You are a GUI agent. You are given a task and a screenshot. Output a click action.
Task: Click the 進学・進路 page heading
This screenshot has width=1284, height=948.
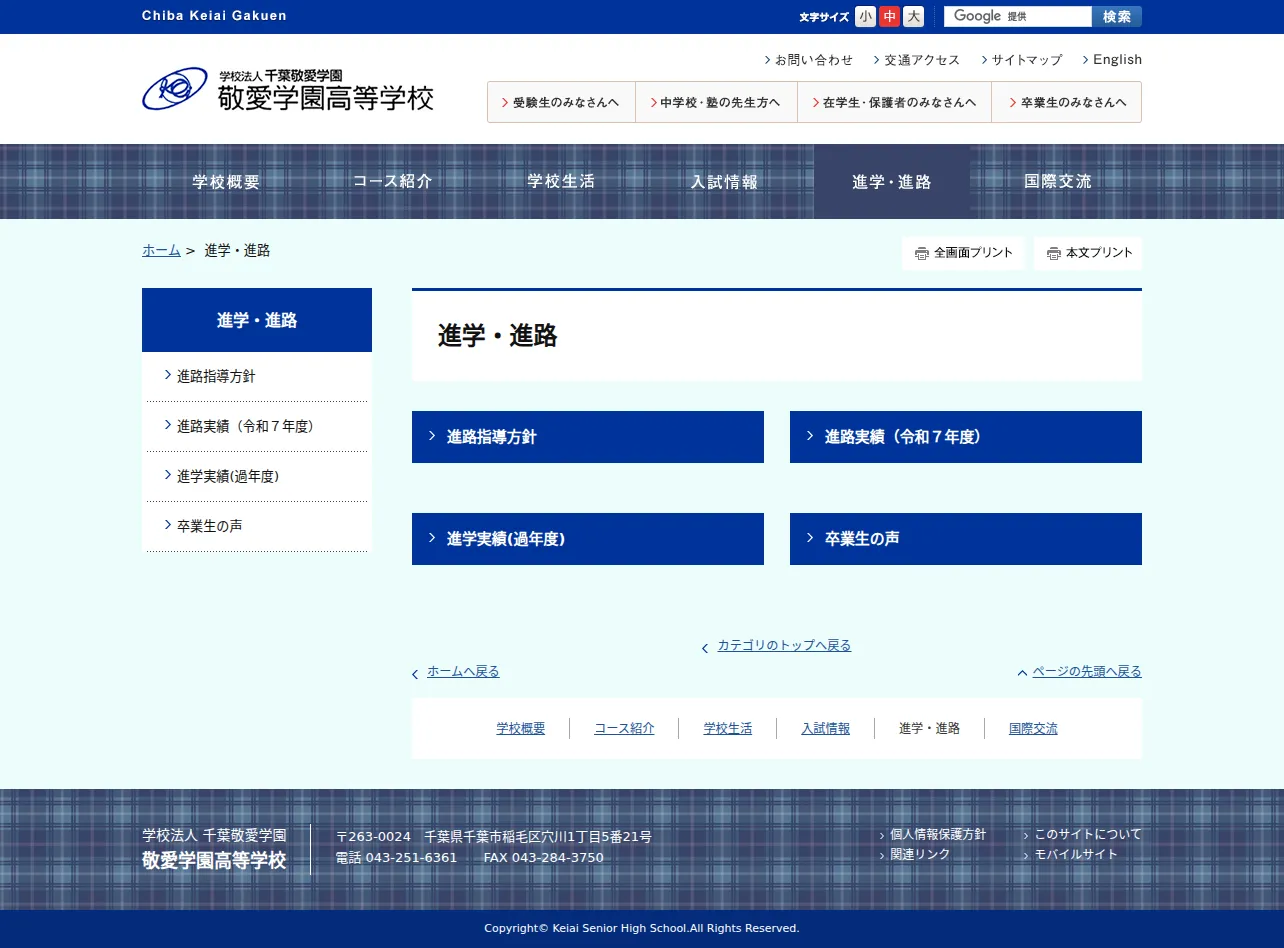[497, 336]
